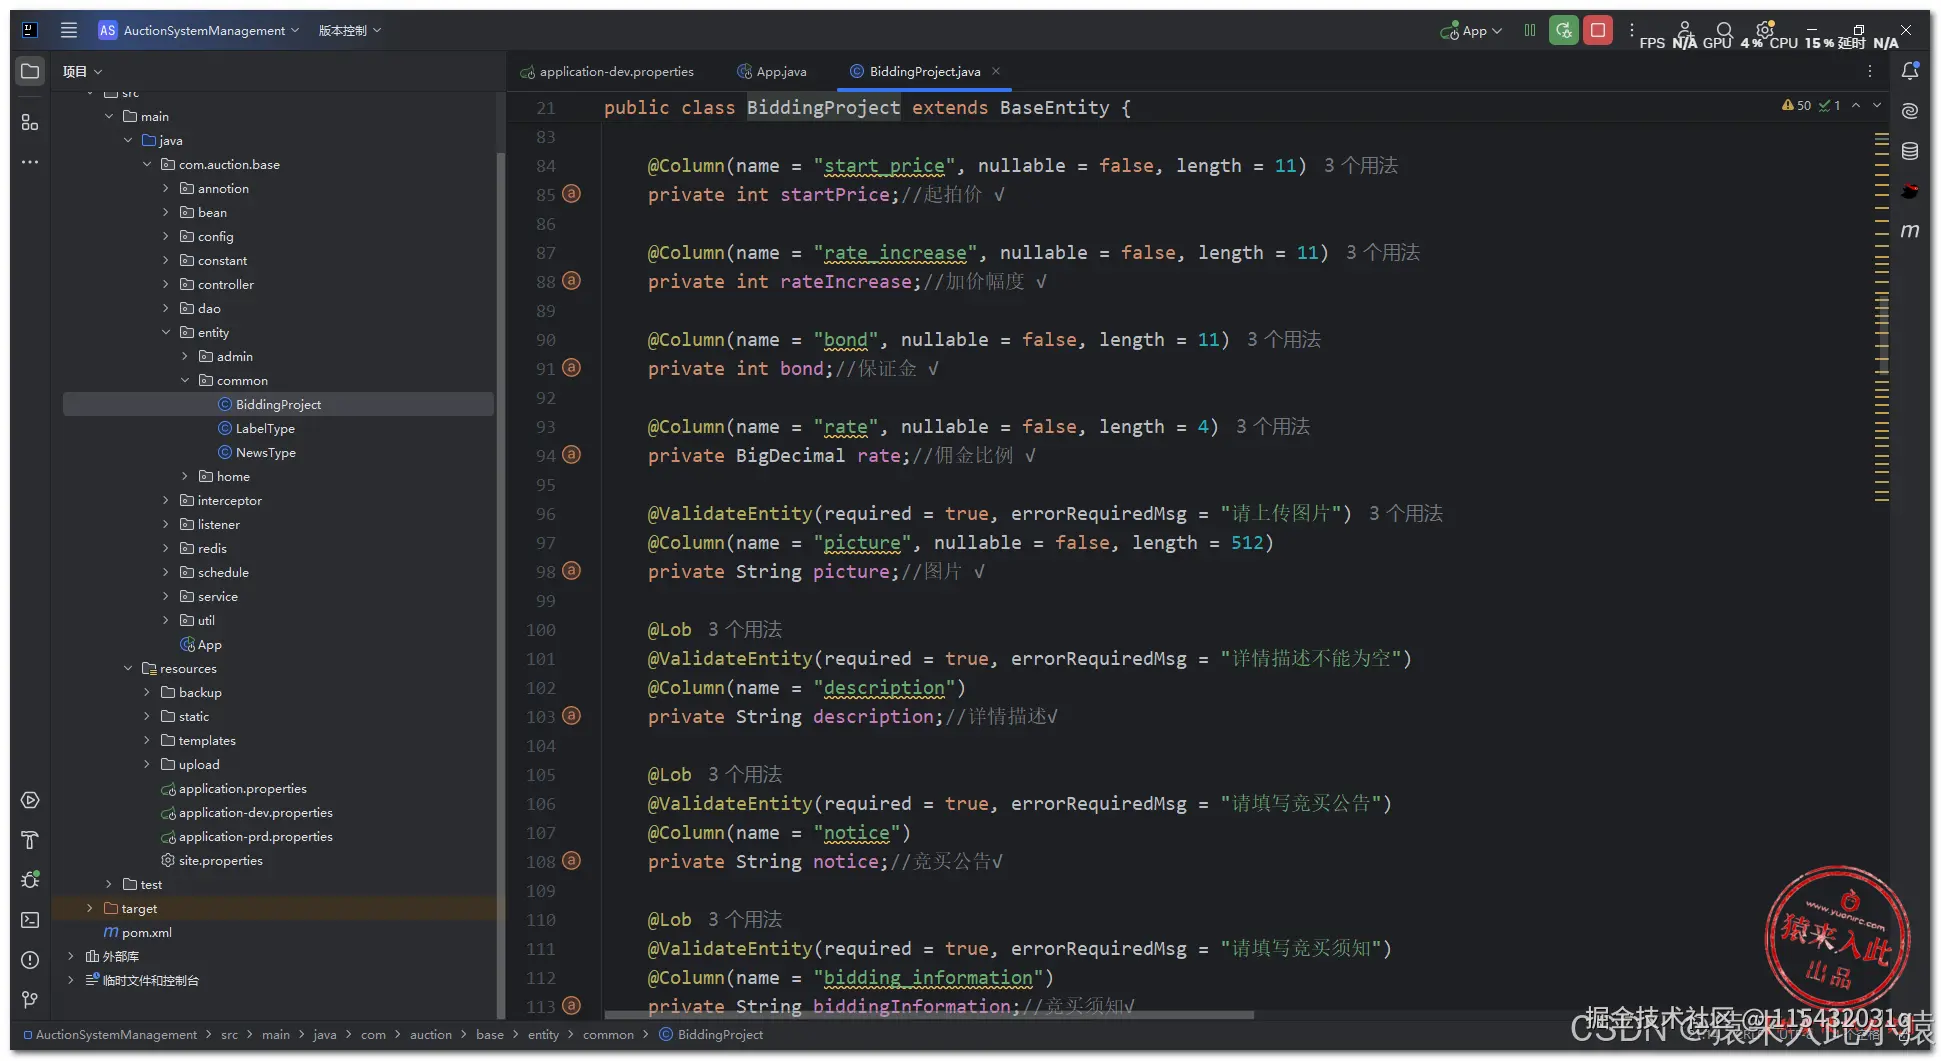Expand the service package
Viewport: 1941px width, 1061px height.
click(166, 596)
